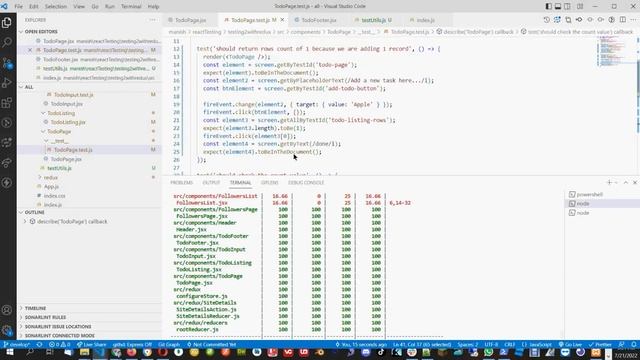
Task: Open Run and Debug view
Action: [7, 83]
